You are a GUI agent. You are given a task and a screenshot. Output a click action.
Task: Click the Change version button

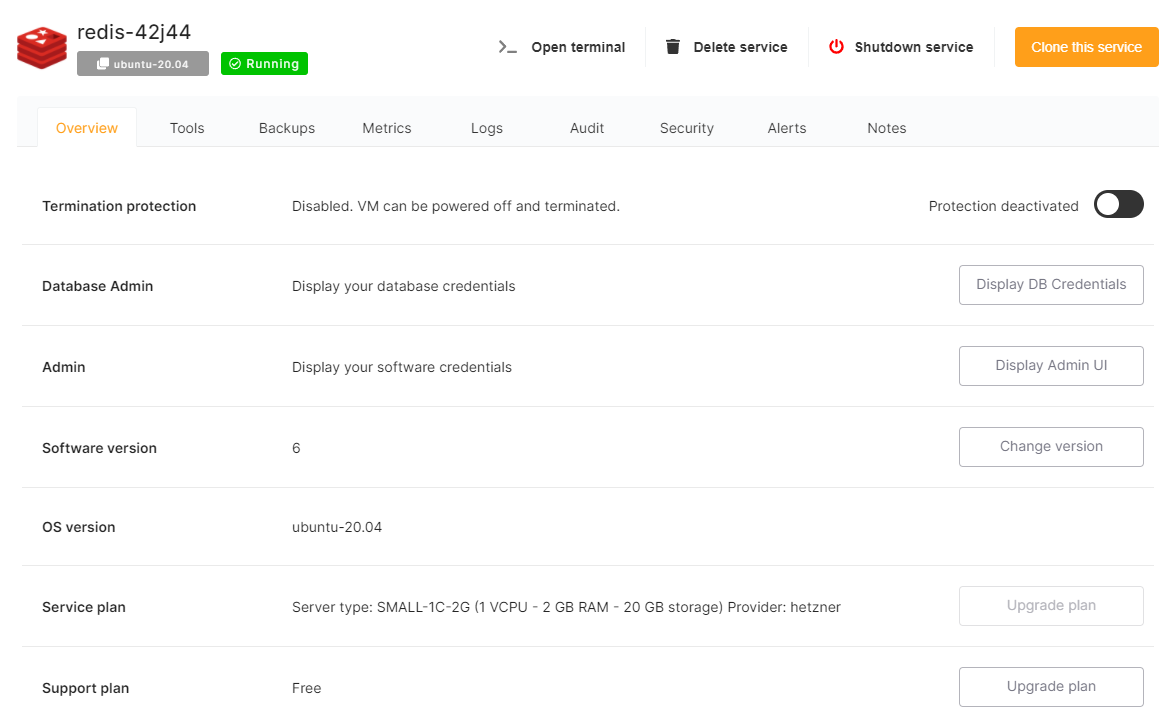(1051, 447)
